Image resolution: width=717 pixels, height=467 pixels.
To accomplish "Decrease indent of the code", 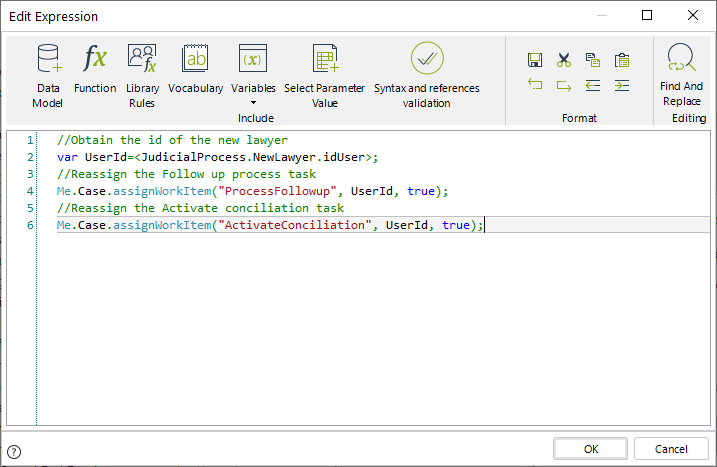I will (x=593, y=85).
